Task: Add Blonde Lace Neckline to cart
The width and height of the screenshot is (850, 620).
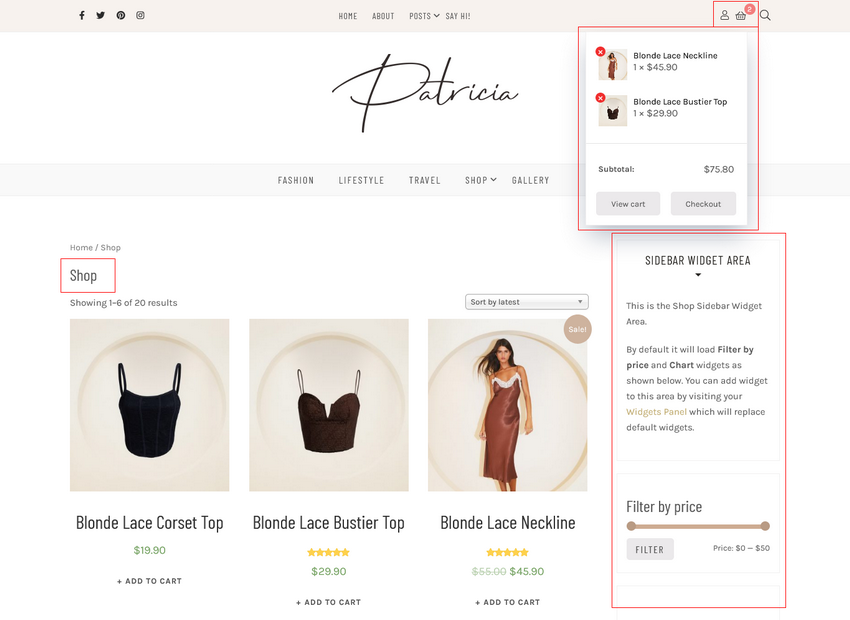Action: point(507,602)
